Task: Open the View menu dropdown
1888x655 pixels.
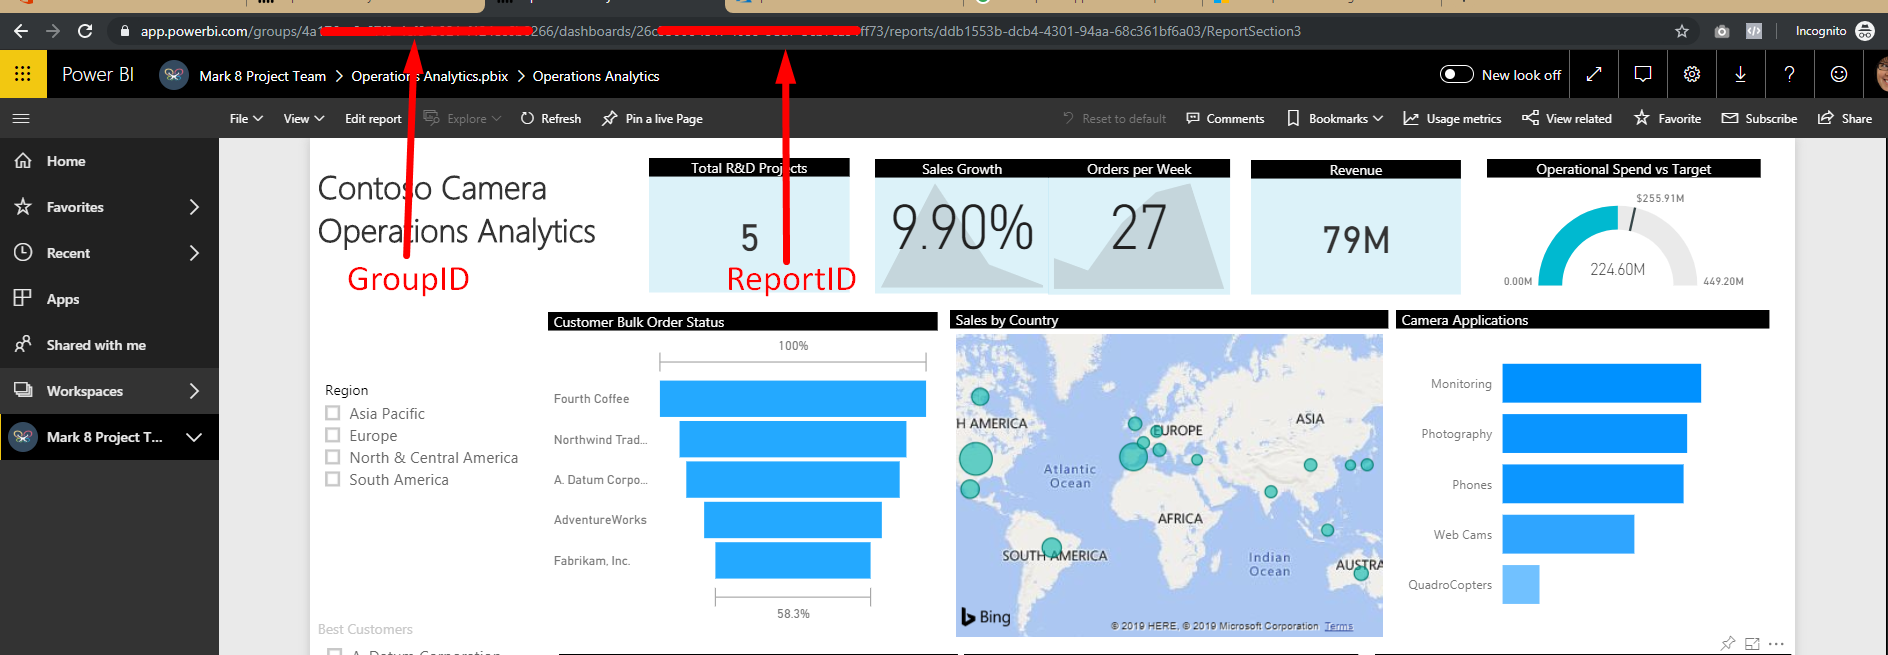Action: pyautogui.click(x=304, y=118)
